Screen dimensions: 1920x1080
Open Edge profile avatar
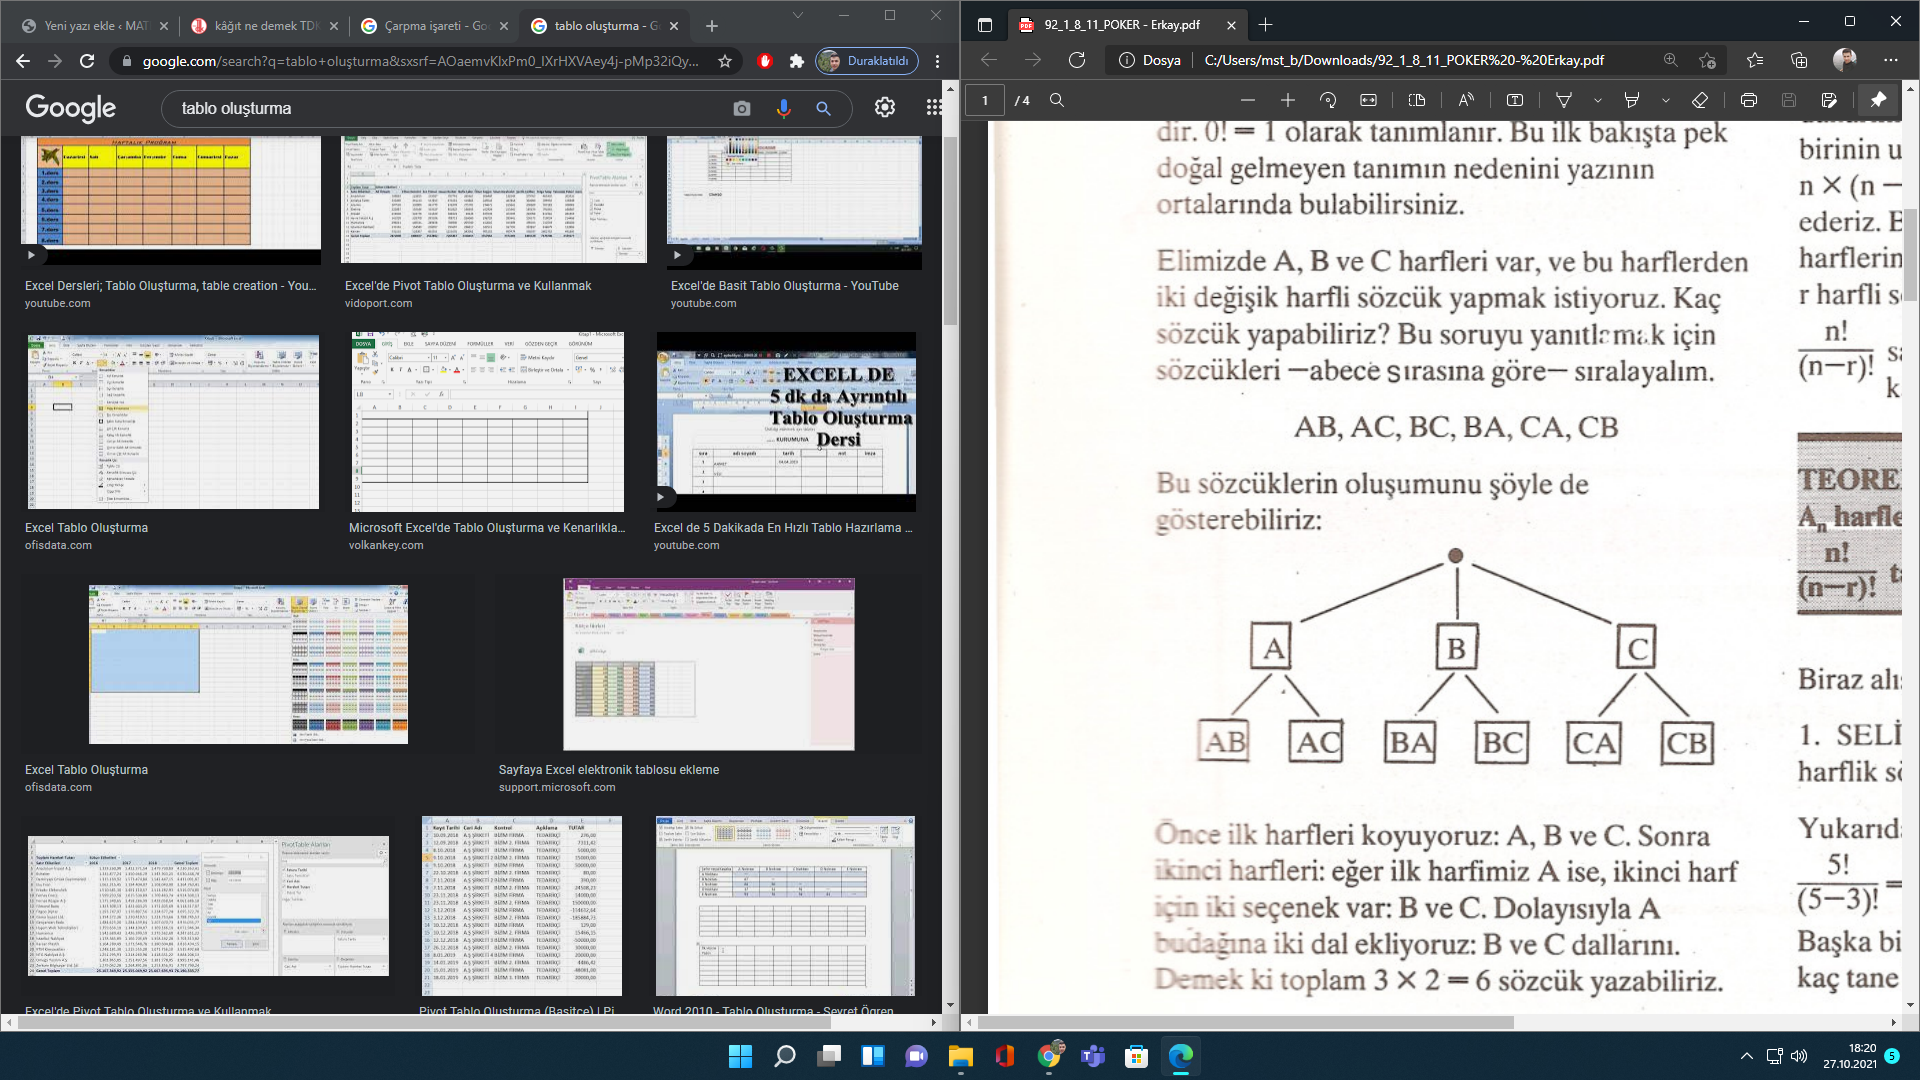[x=1845, y=60]
